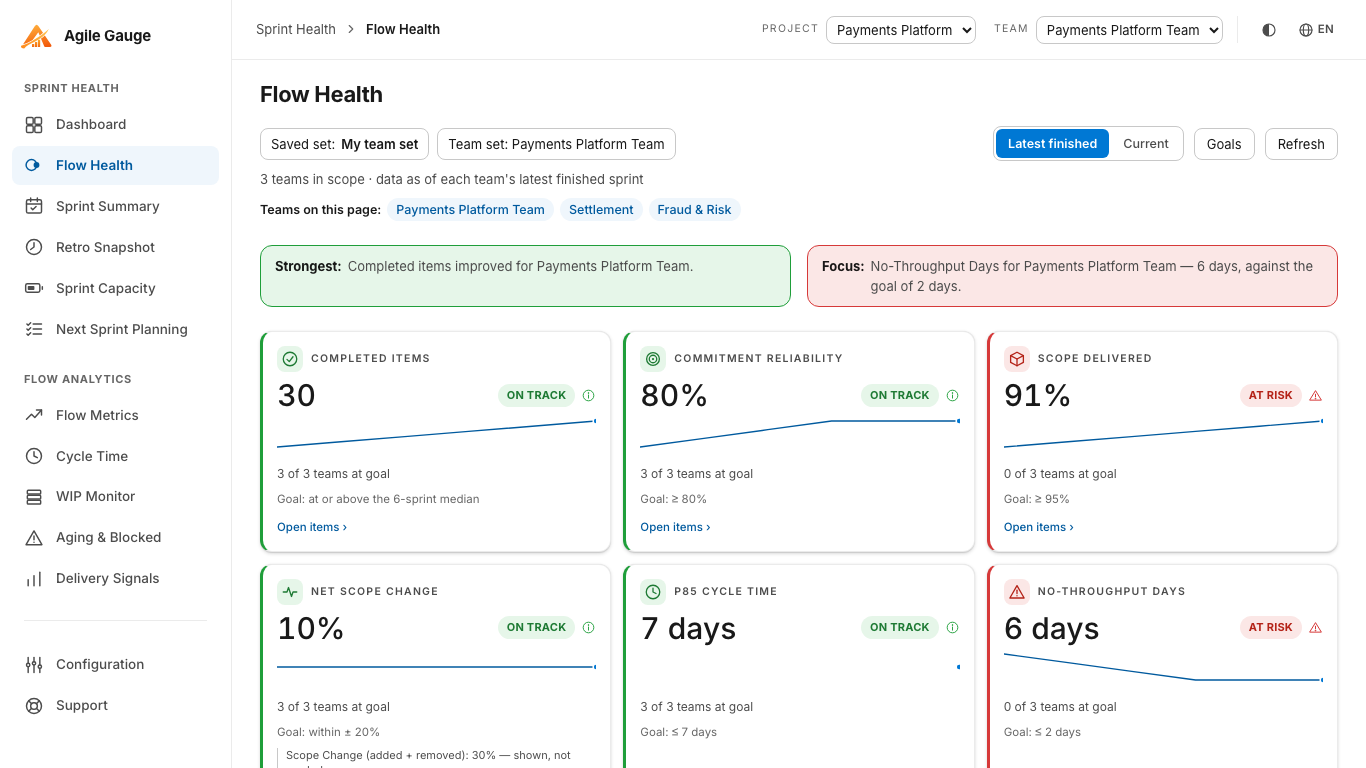1366x768 pixels.
Task: Click the Scope Delivered AT RISK badge
Action: pyautogui.click(x=1271, y=395)
